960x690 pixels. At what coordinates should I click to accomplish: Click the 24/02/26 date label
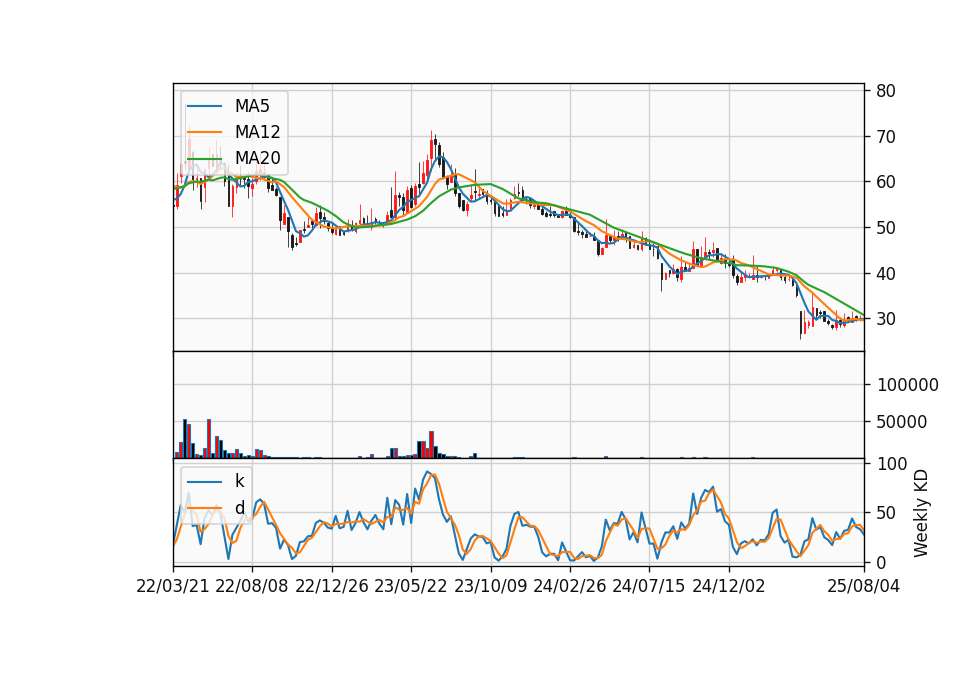[x=569, y=586]
